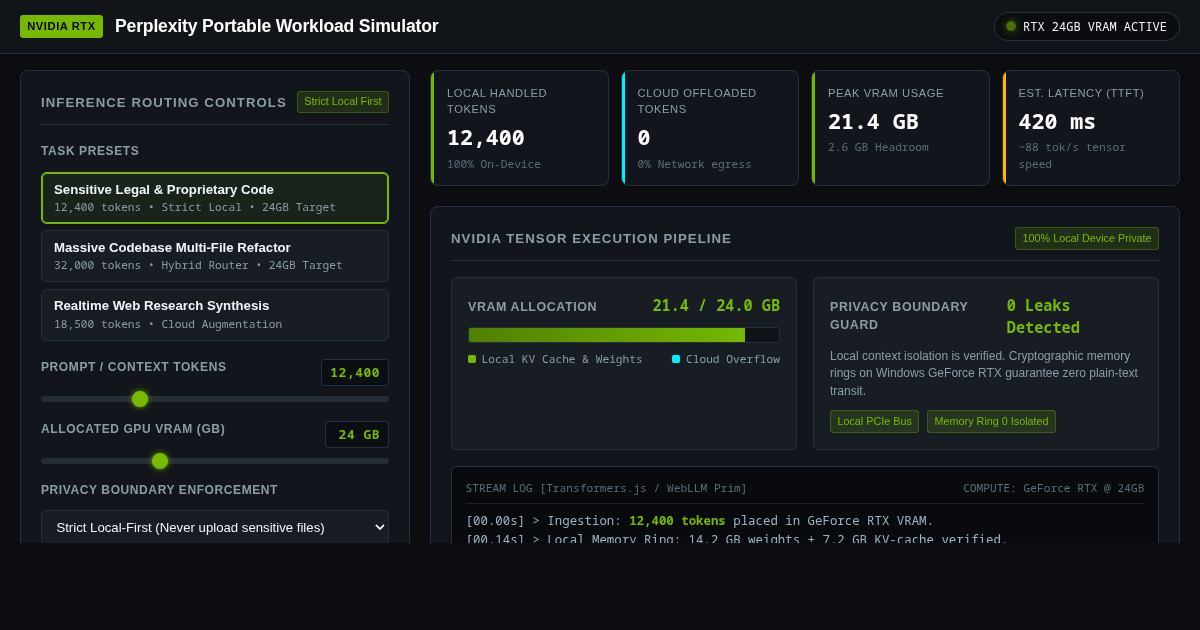Click the Local KV Cache & Weights legend

coord(555,359)
